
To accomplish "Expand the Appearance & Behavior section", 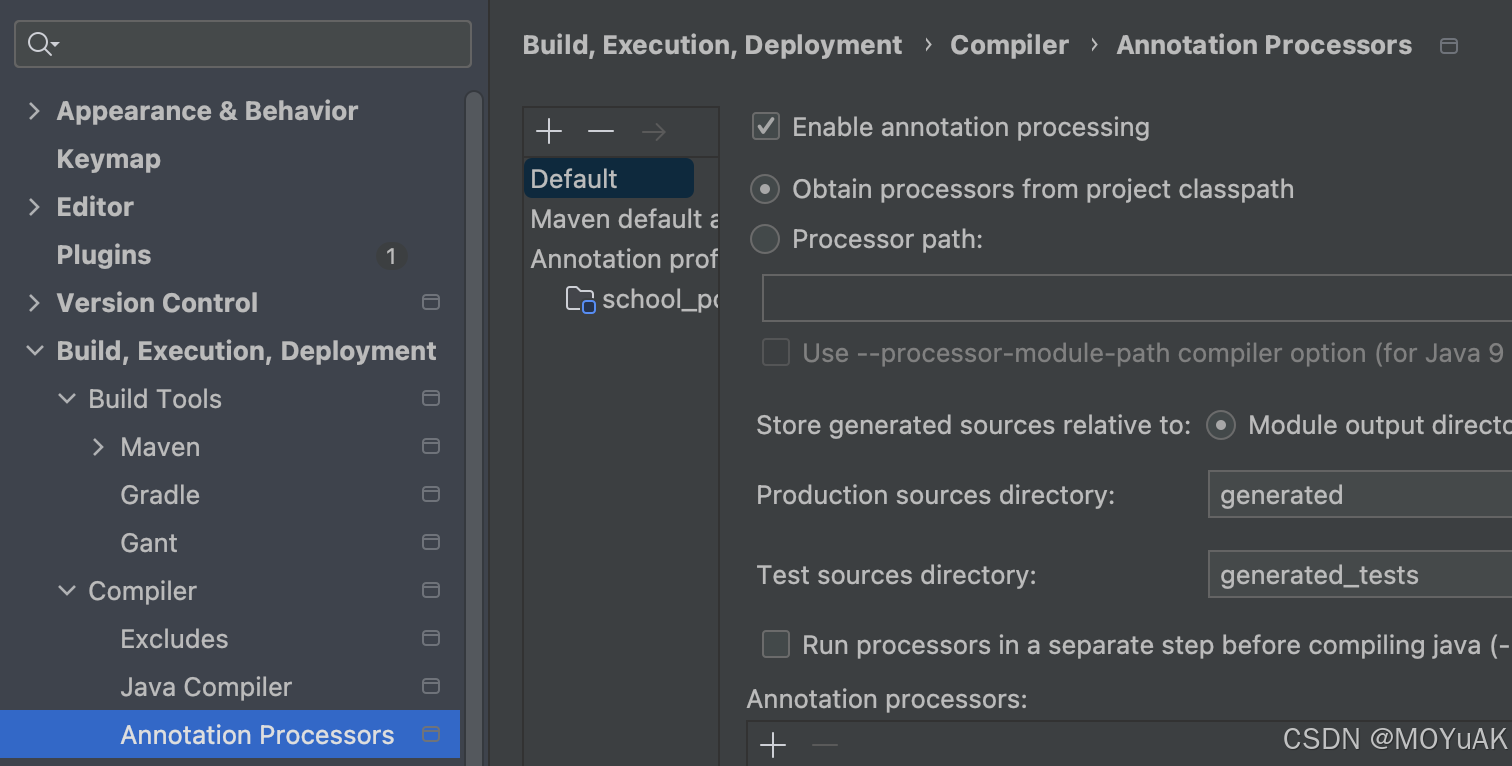I will [x=35, y=111].
